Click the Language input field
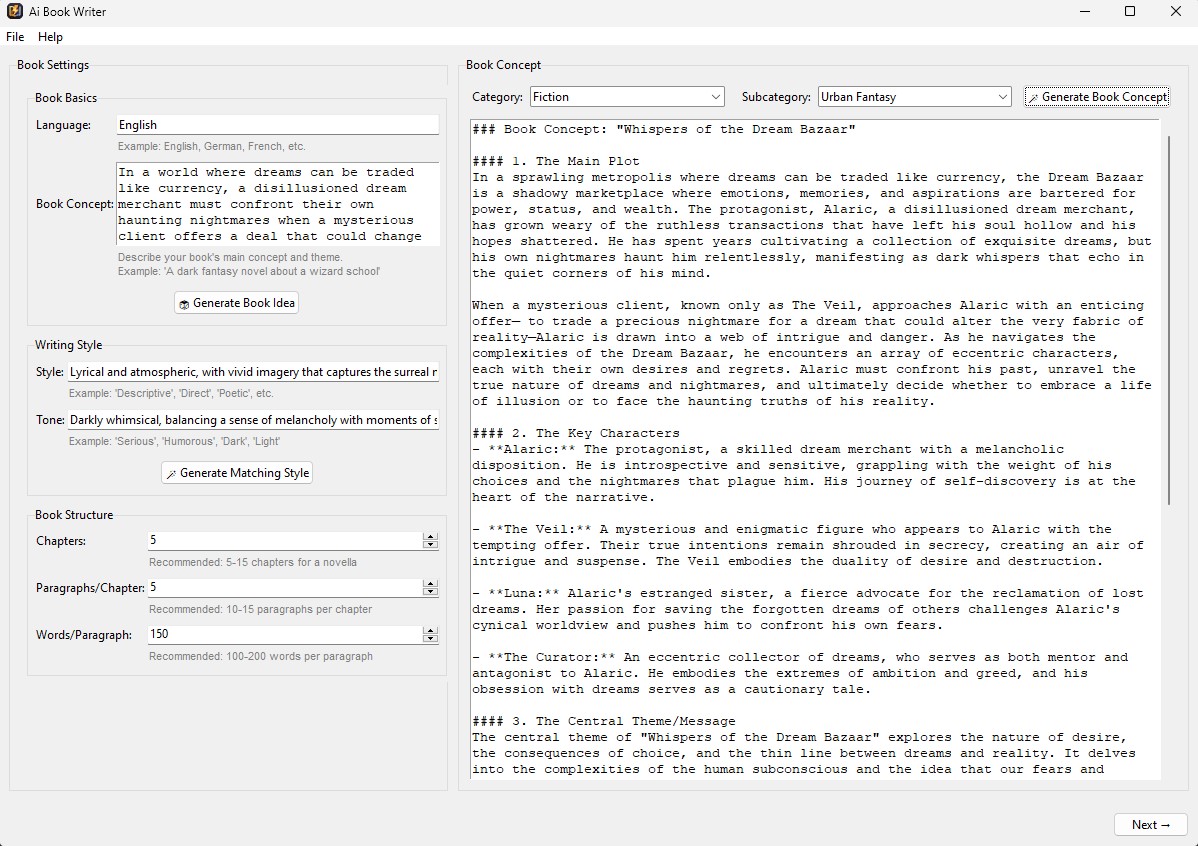1198x846 pixels. 276,125
